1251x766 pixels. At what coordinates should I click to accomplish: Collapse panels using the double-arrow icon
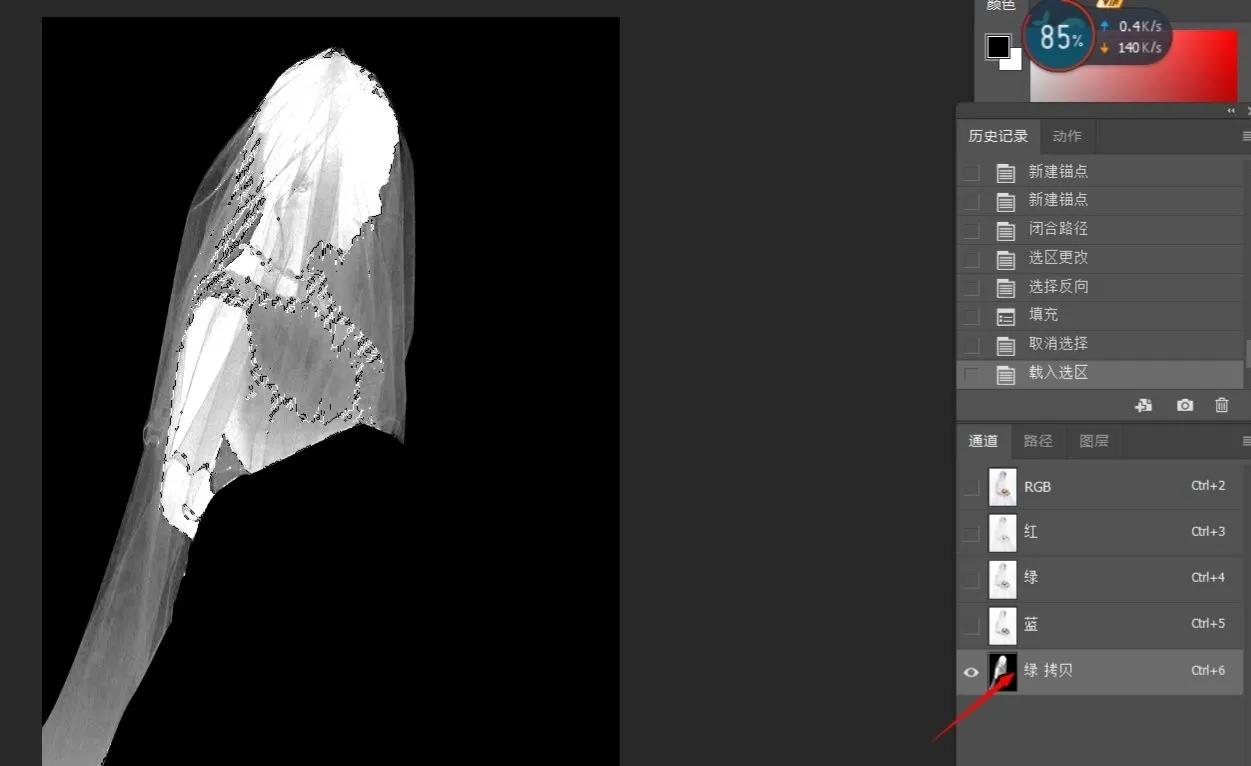[1231, 111]
